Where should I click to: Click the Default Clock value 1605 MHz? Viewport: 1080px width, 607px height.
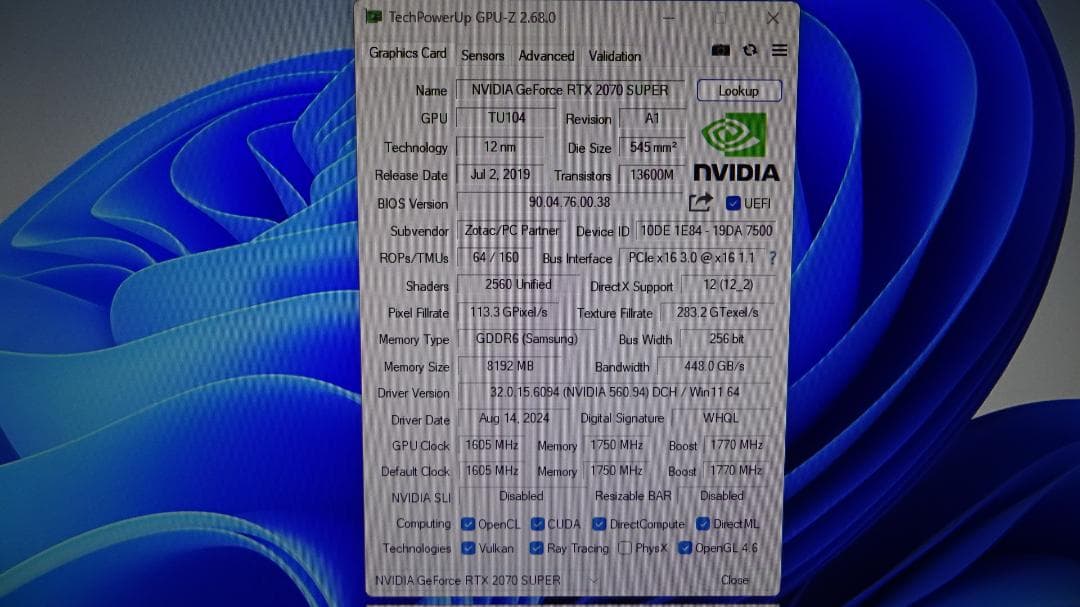tap(491, 471)
